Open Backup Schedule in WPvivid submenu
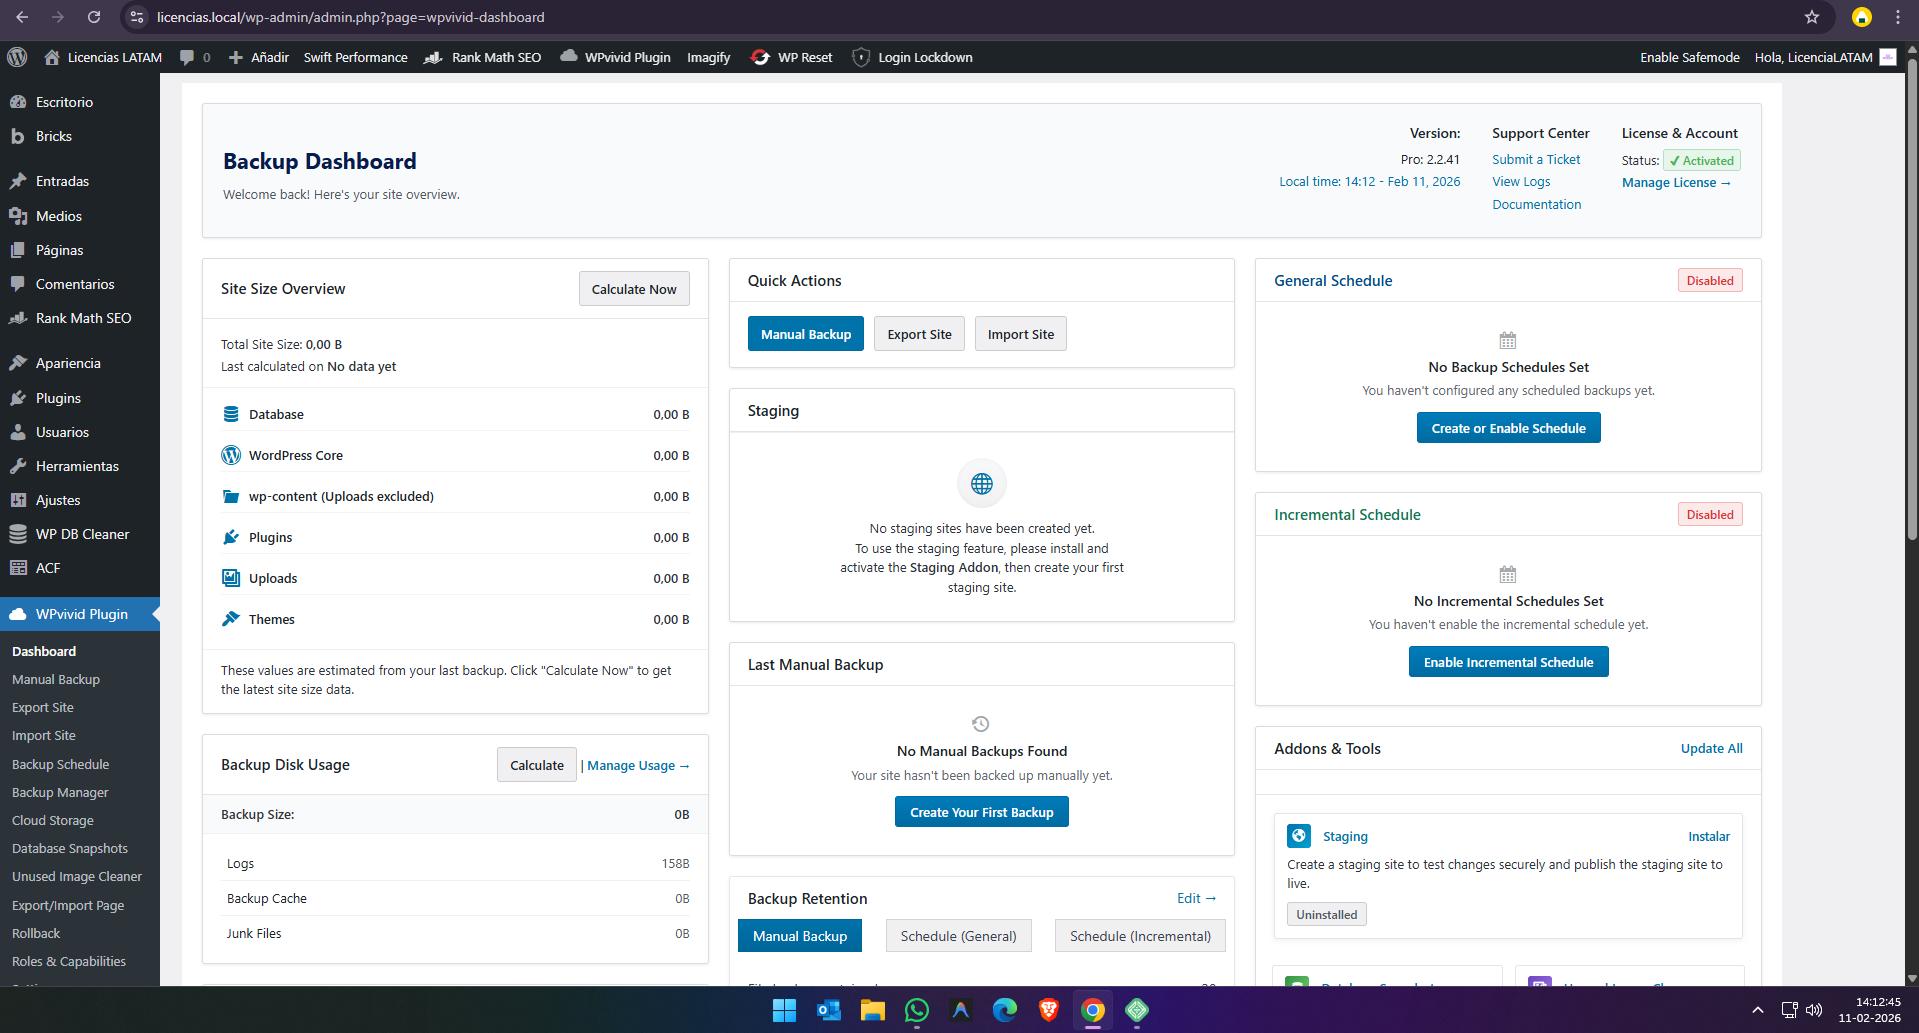 [x=61, y=764]
